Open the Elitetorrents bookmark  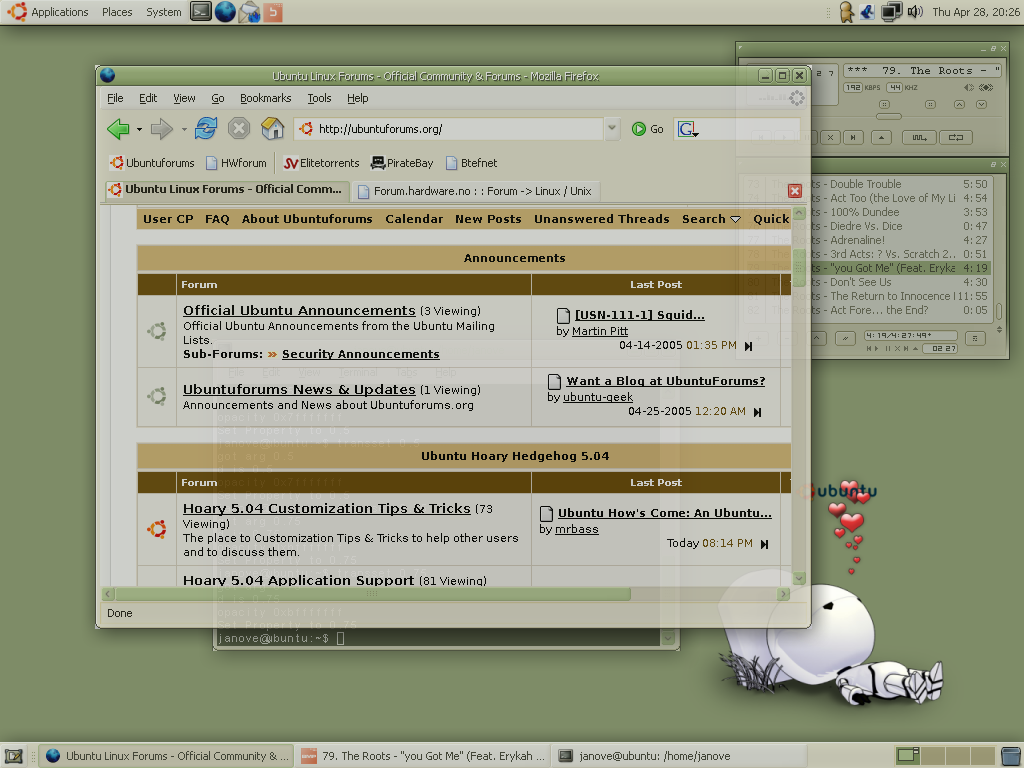pyautogui.click(x=321, y=163)
